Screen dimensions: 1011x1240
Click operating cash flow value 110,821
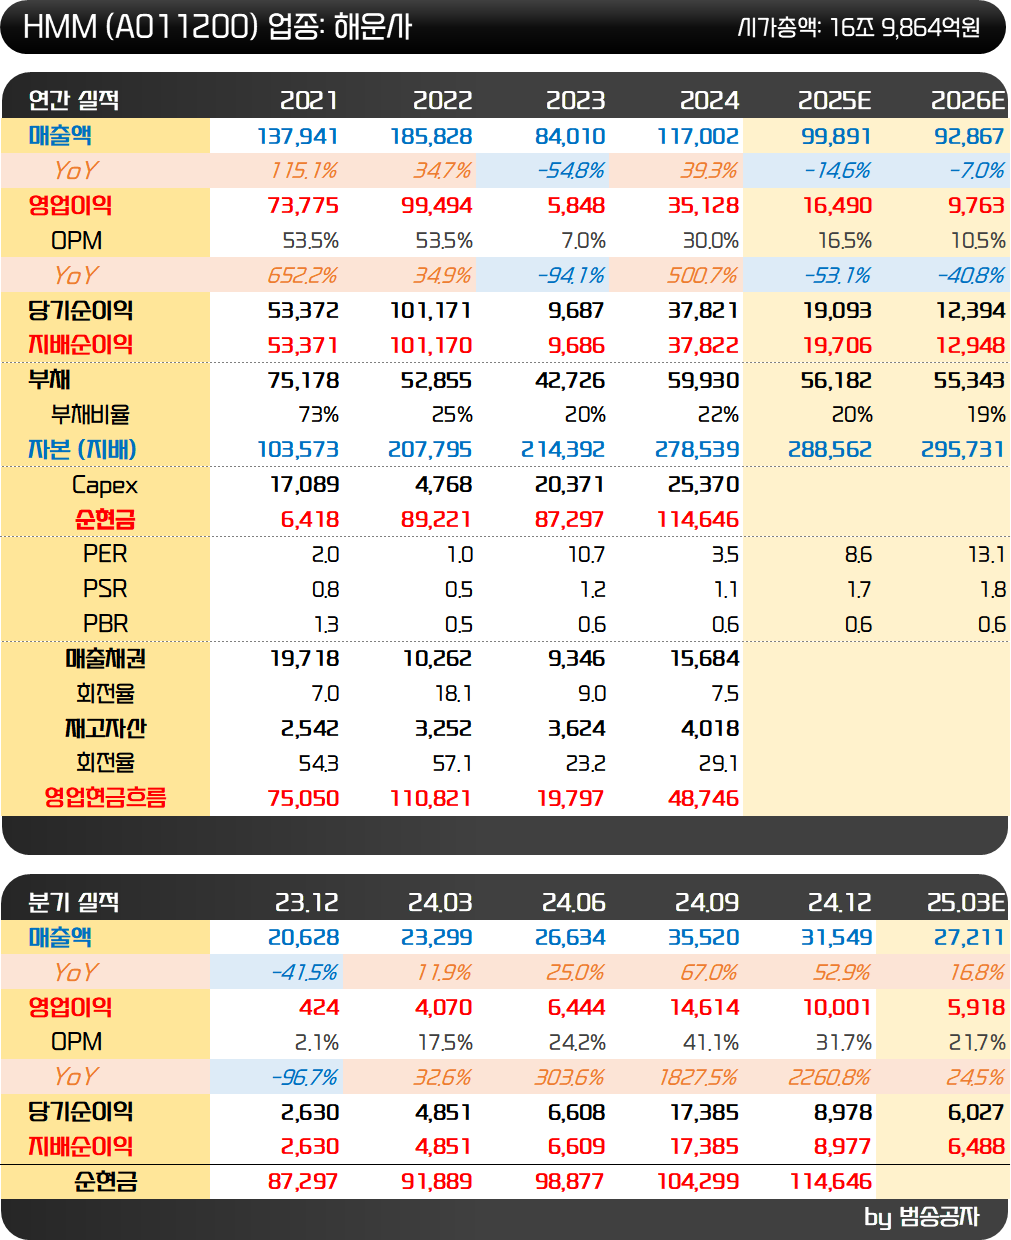point(431,799)
